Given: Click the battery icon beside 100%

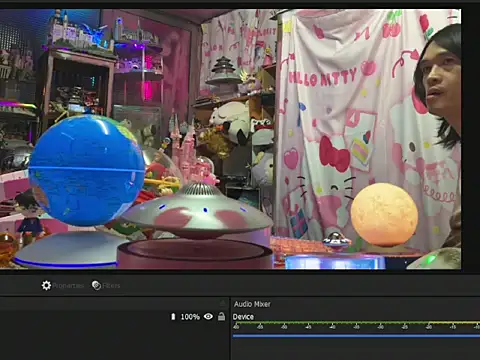Looking at the screenshot, I should [x=173, y=317].
